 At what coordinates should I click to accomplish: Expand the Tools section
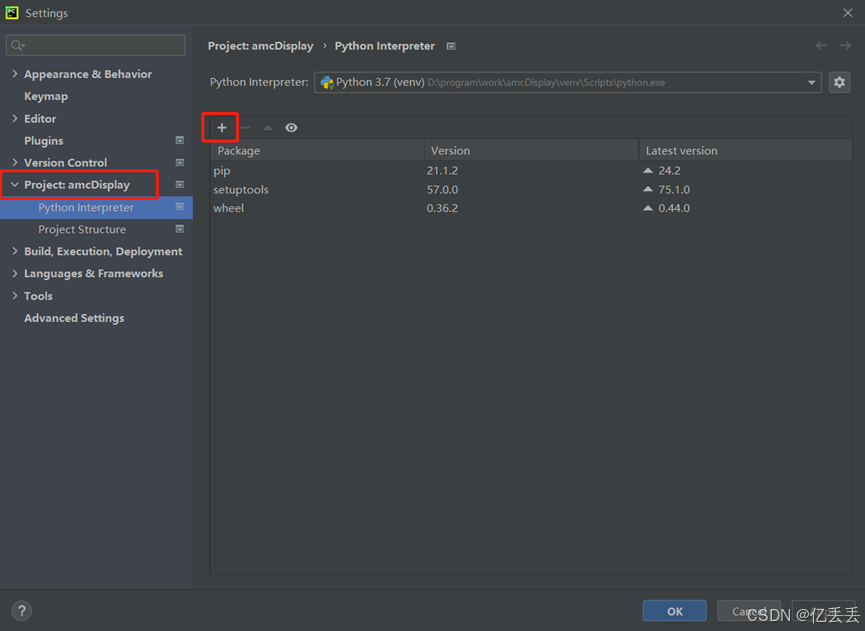pyautogui.click(x=15, y=296)
